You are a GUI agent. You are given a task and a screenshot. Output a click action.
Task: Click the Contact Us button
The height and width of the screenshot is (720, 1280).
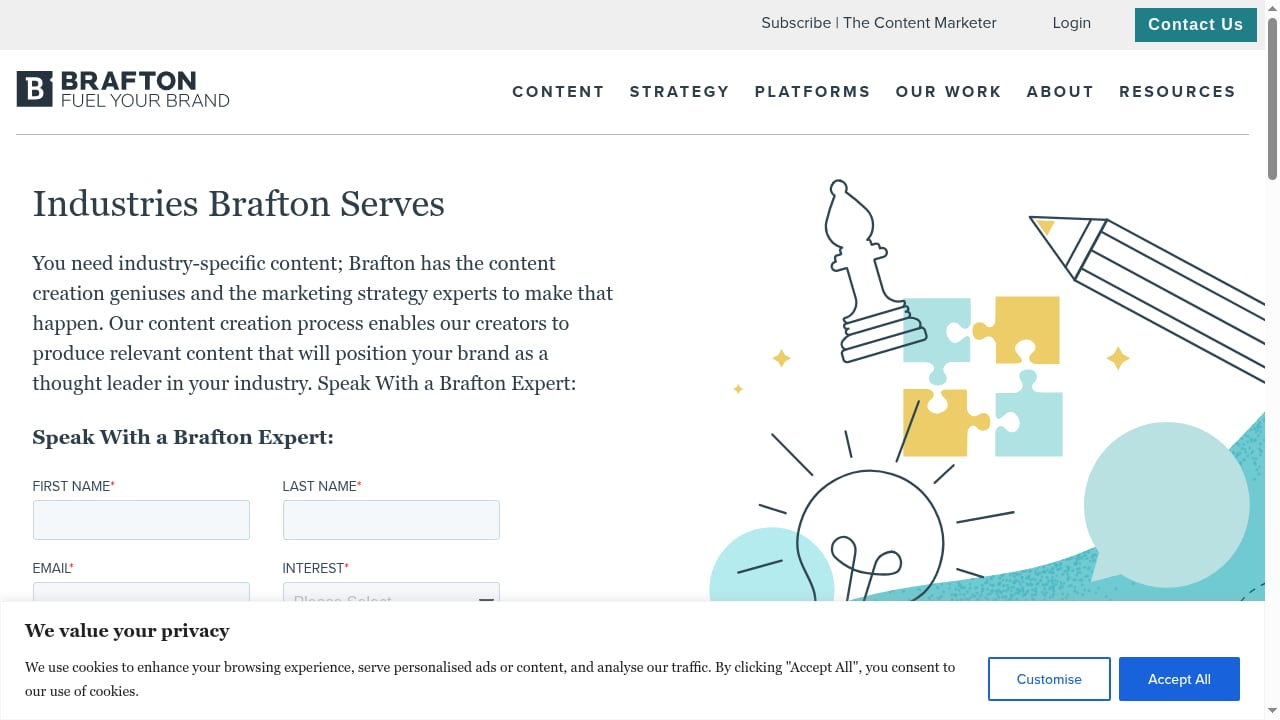coord(1196,25)
